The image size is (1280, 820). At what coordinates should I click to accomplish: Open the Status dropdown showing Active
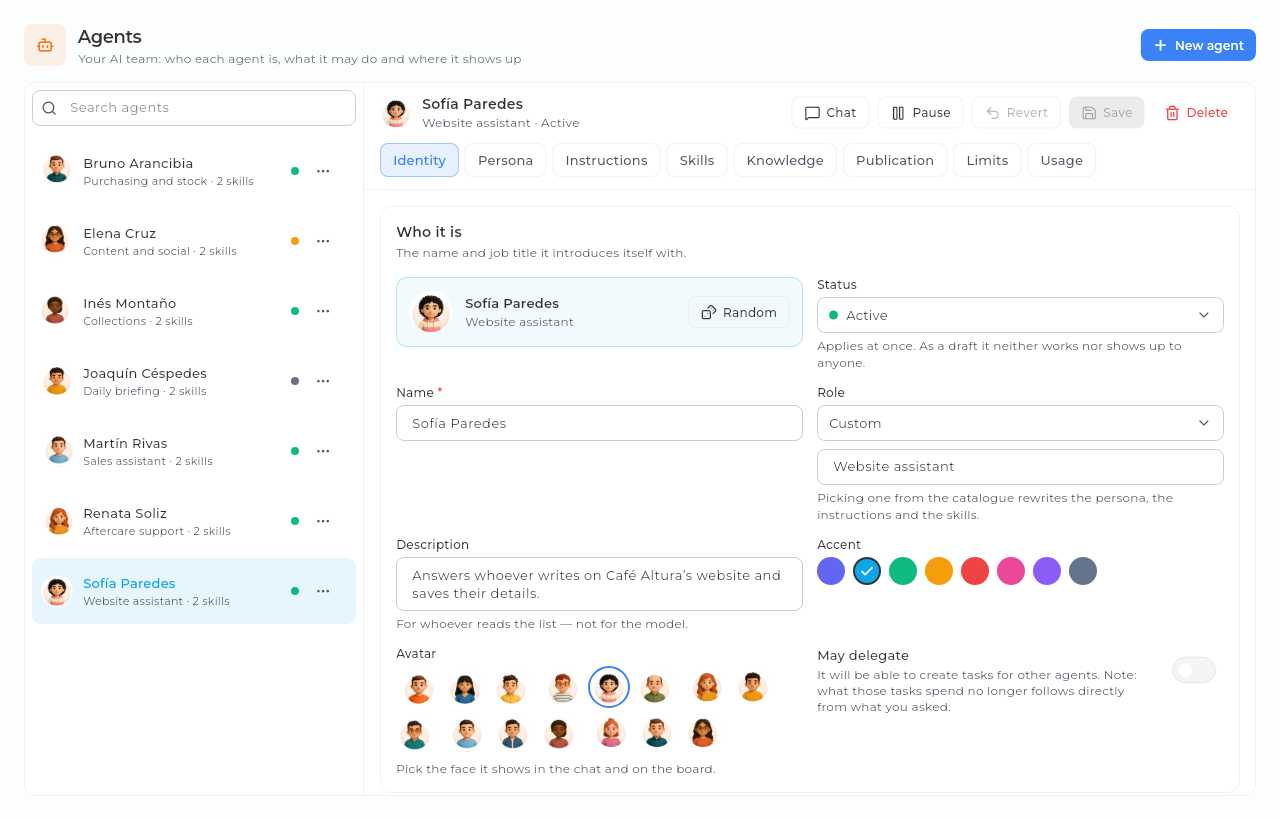[x=1020, y=315]
